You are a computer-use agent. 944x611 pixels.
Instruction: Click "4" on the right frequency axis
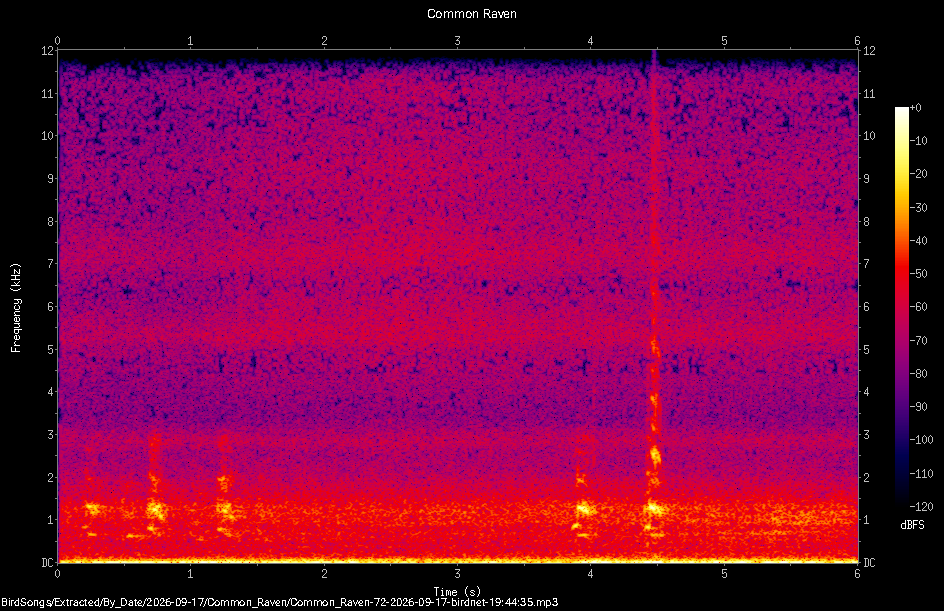866,392
